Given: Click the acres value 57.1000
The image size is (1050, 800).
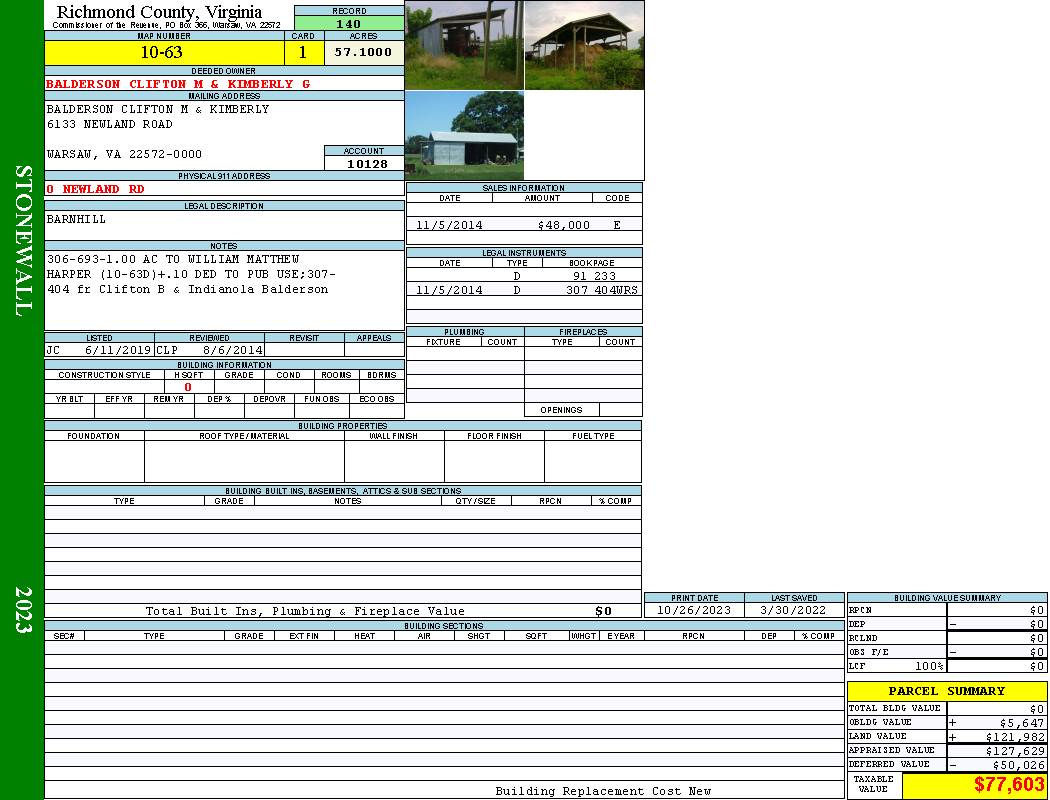Looking at the screenshot, I should click(x=363, y=53).
